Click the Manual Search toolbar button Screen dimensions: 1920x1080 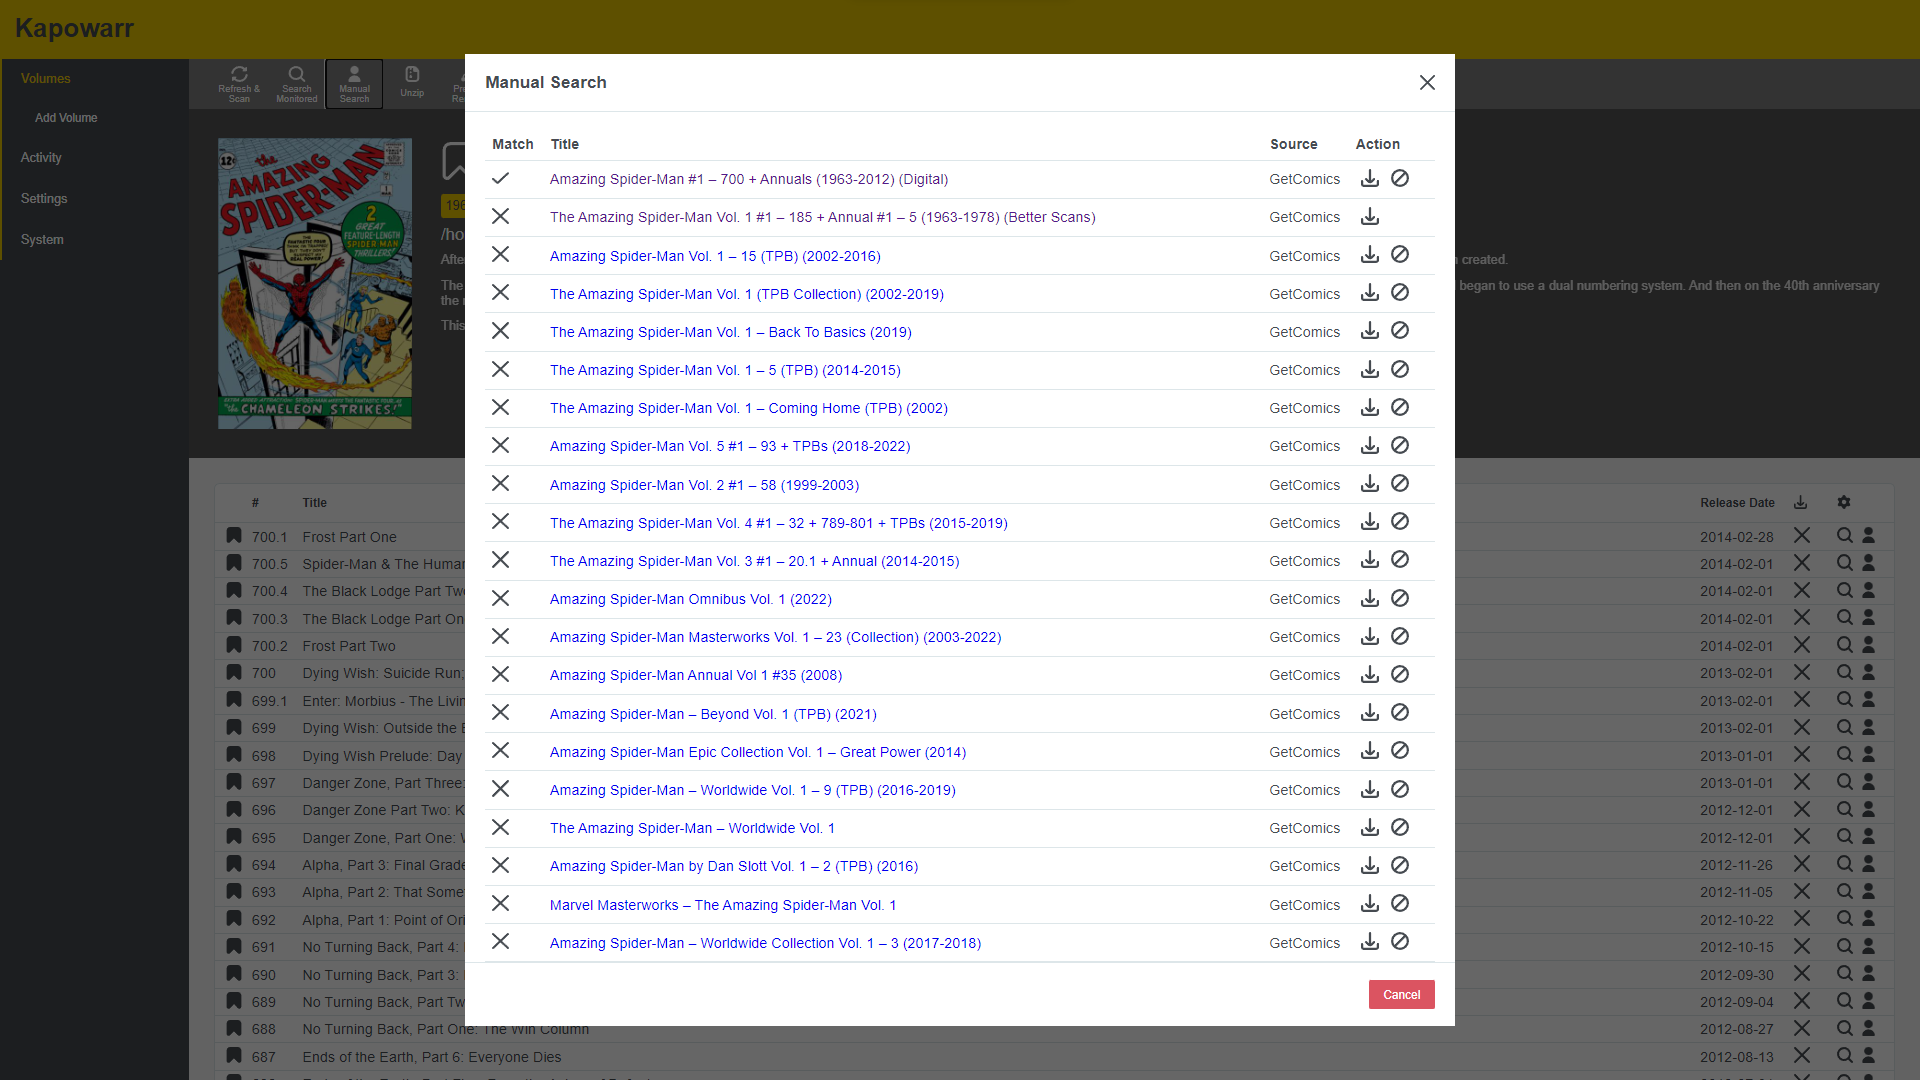(x=354, y=84)
